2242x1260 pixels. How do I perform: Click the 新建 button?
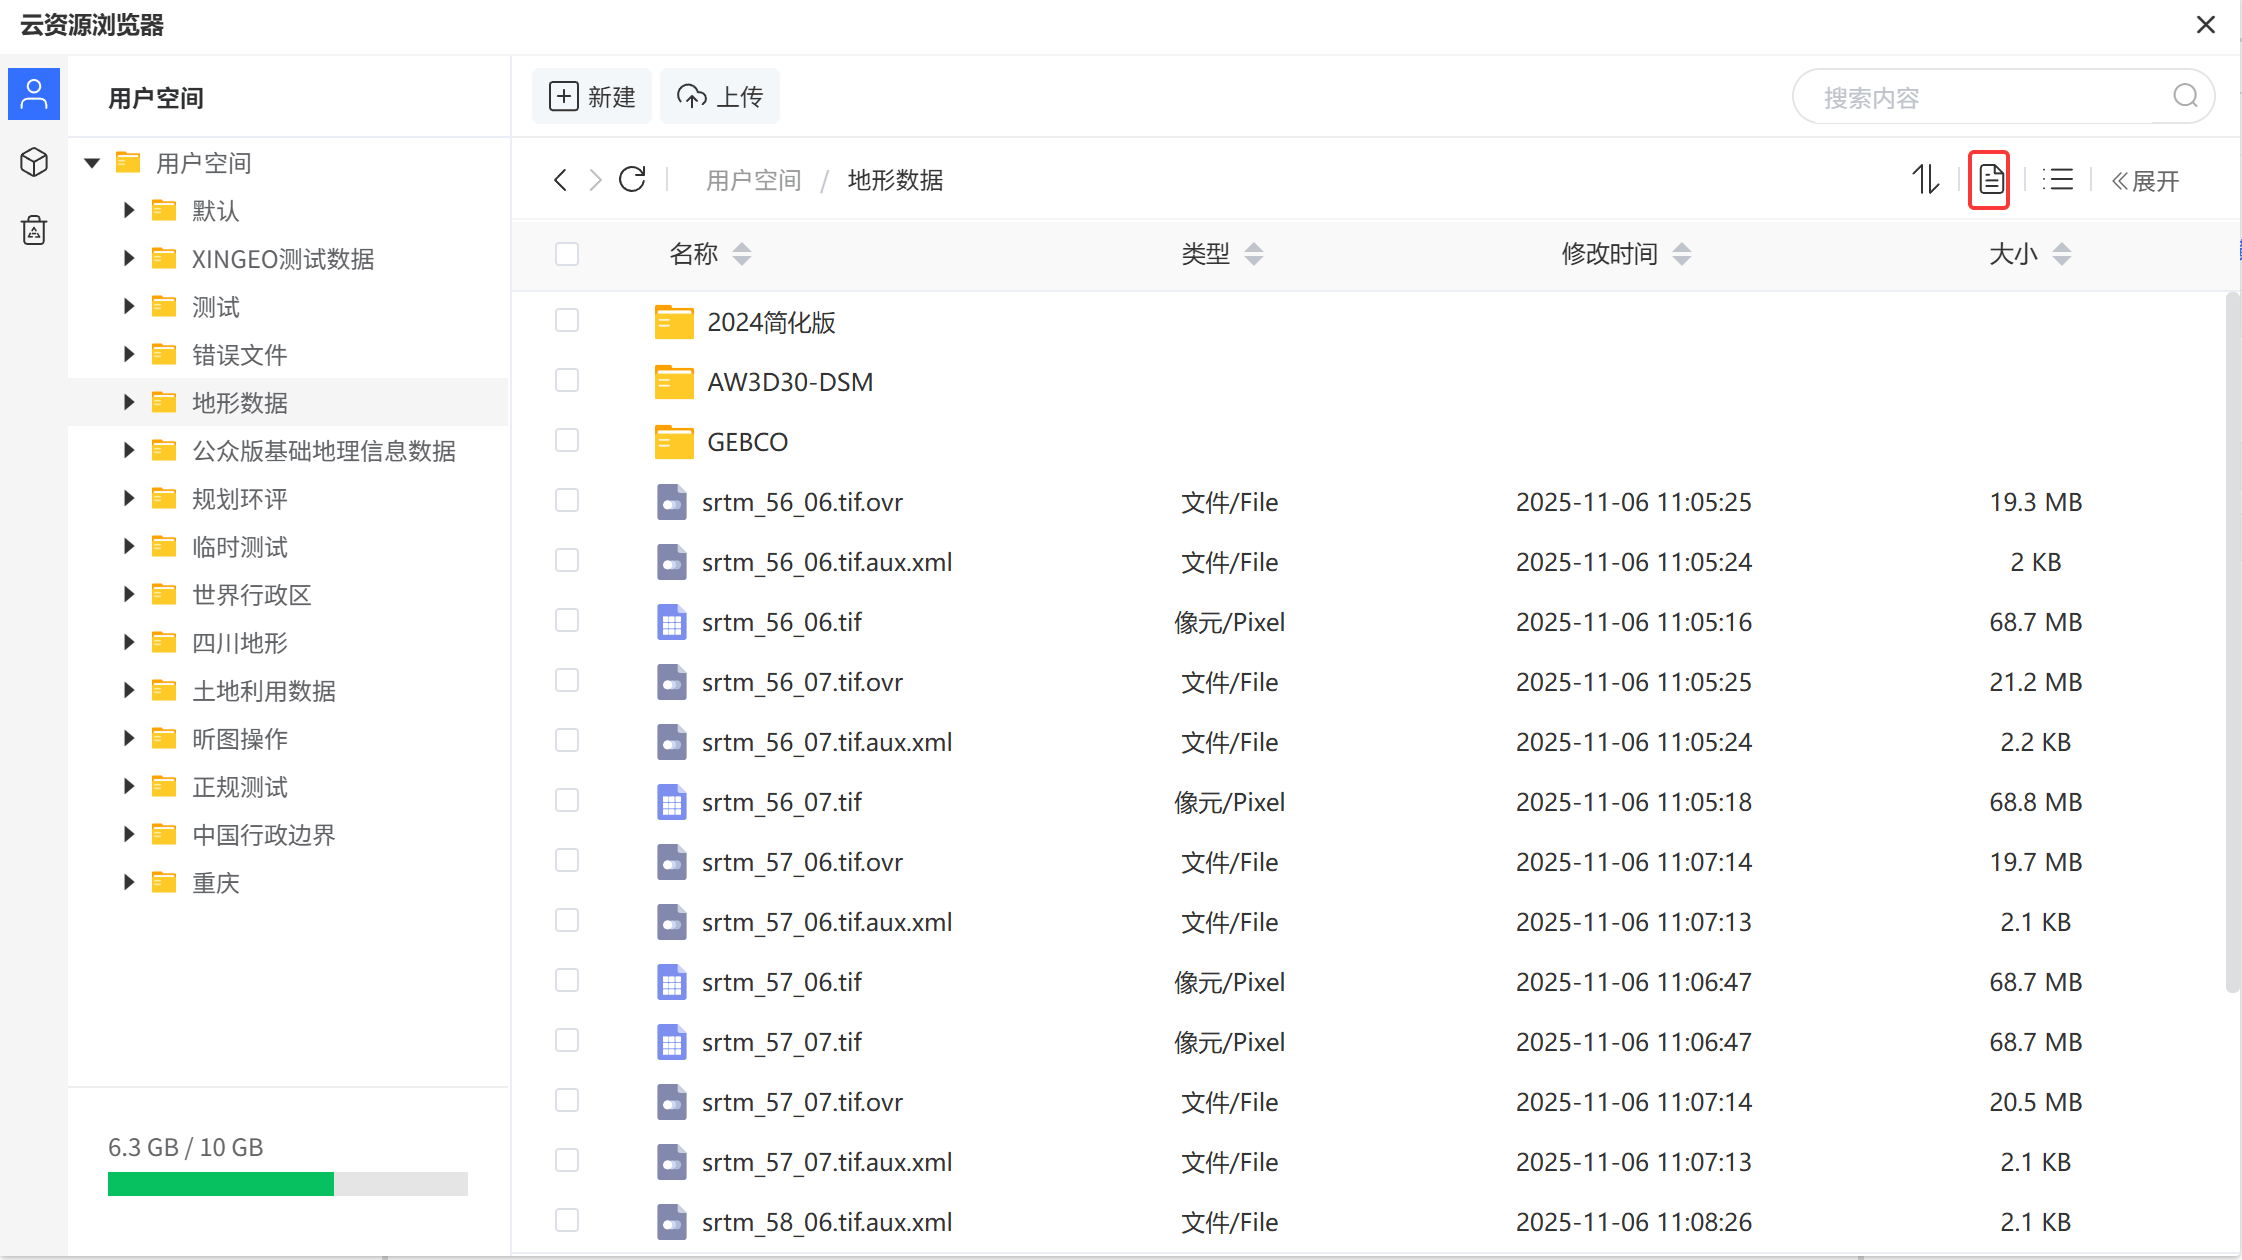(592, 97)
